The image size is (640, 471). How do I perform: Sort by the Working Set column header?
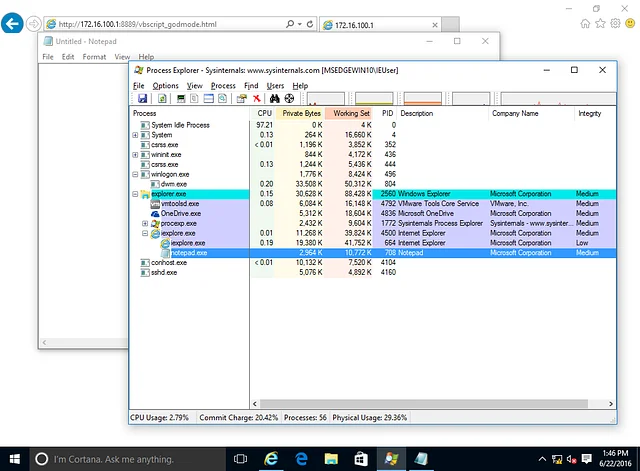tap(350, 114)
